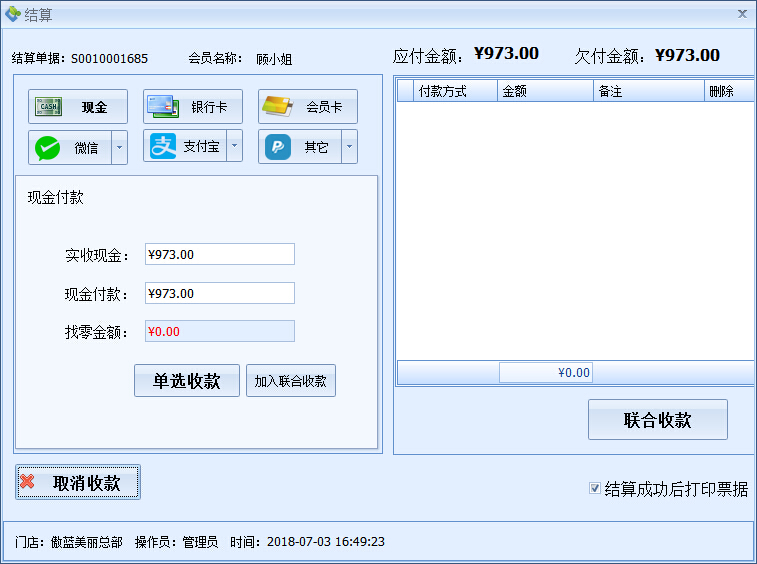757x564 pixels.
Task: Click the 实收现金 input field
Action: coord(219,254)
